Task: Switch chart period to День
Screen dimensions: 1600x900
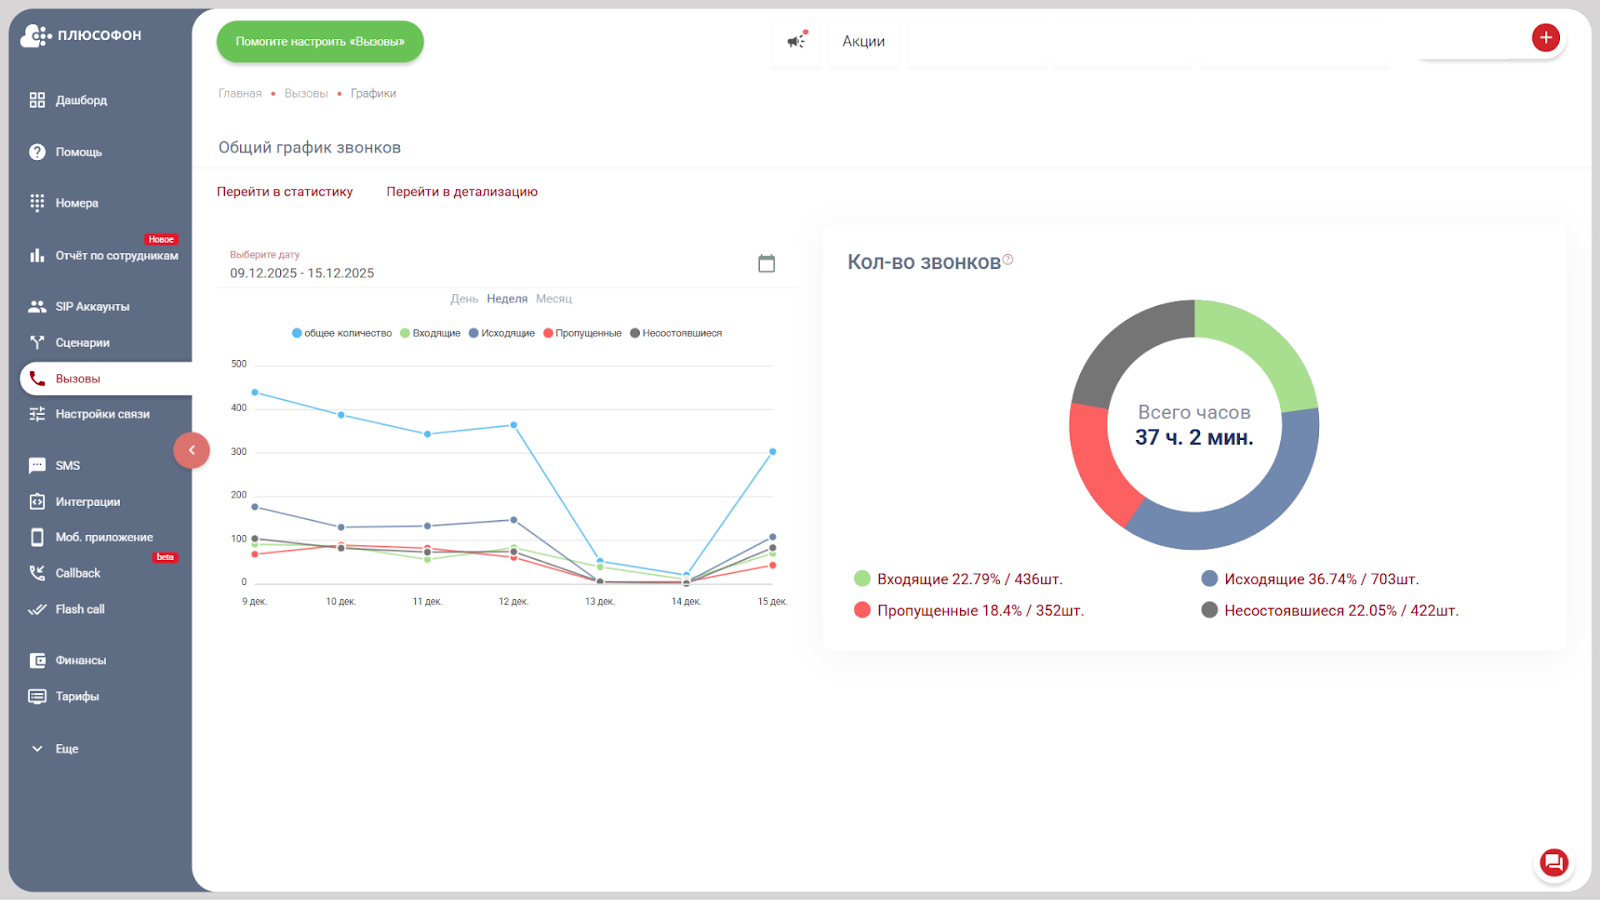Action: pyautogui.click(x=464, y=299)
